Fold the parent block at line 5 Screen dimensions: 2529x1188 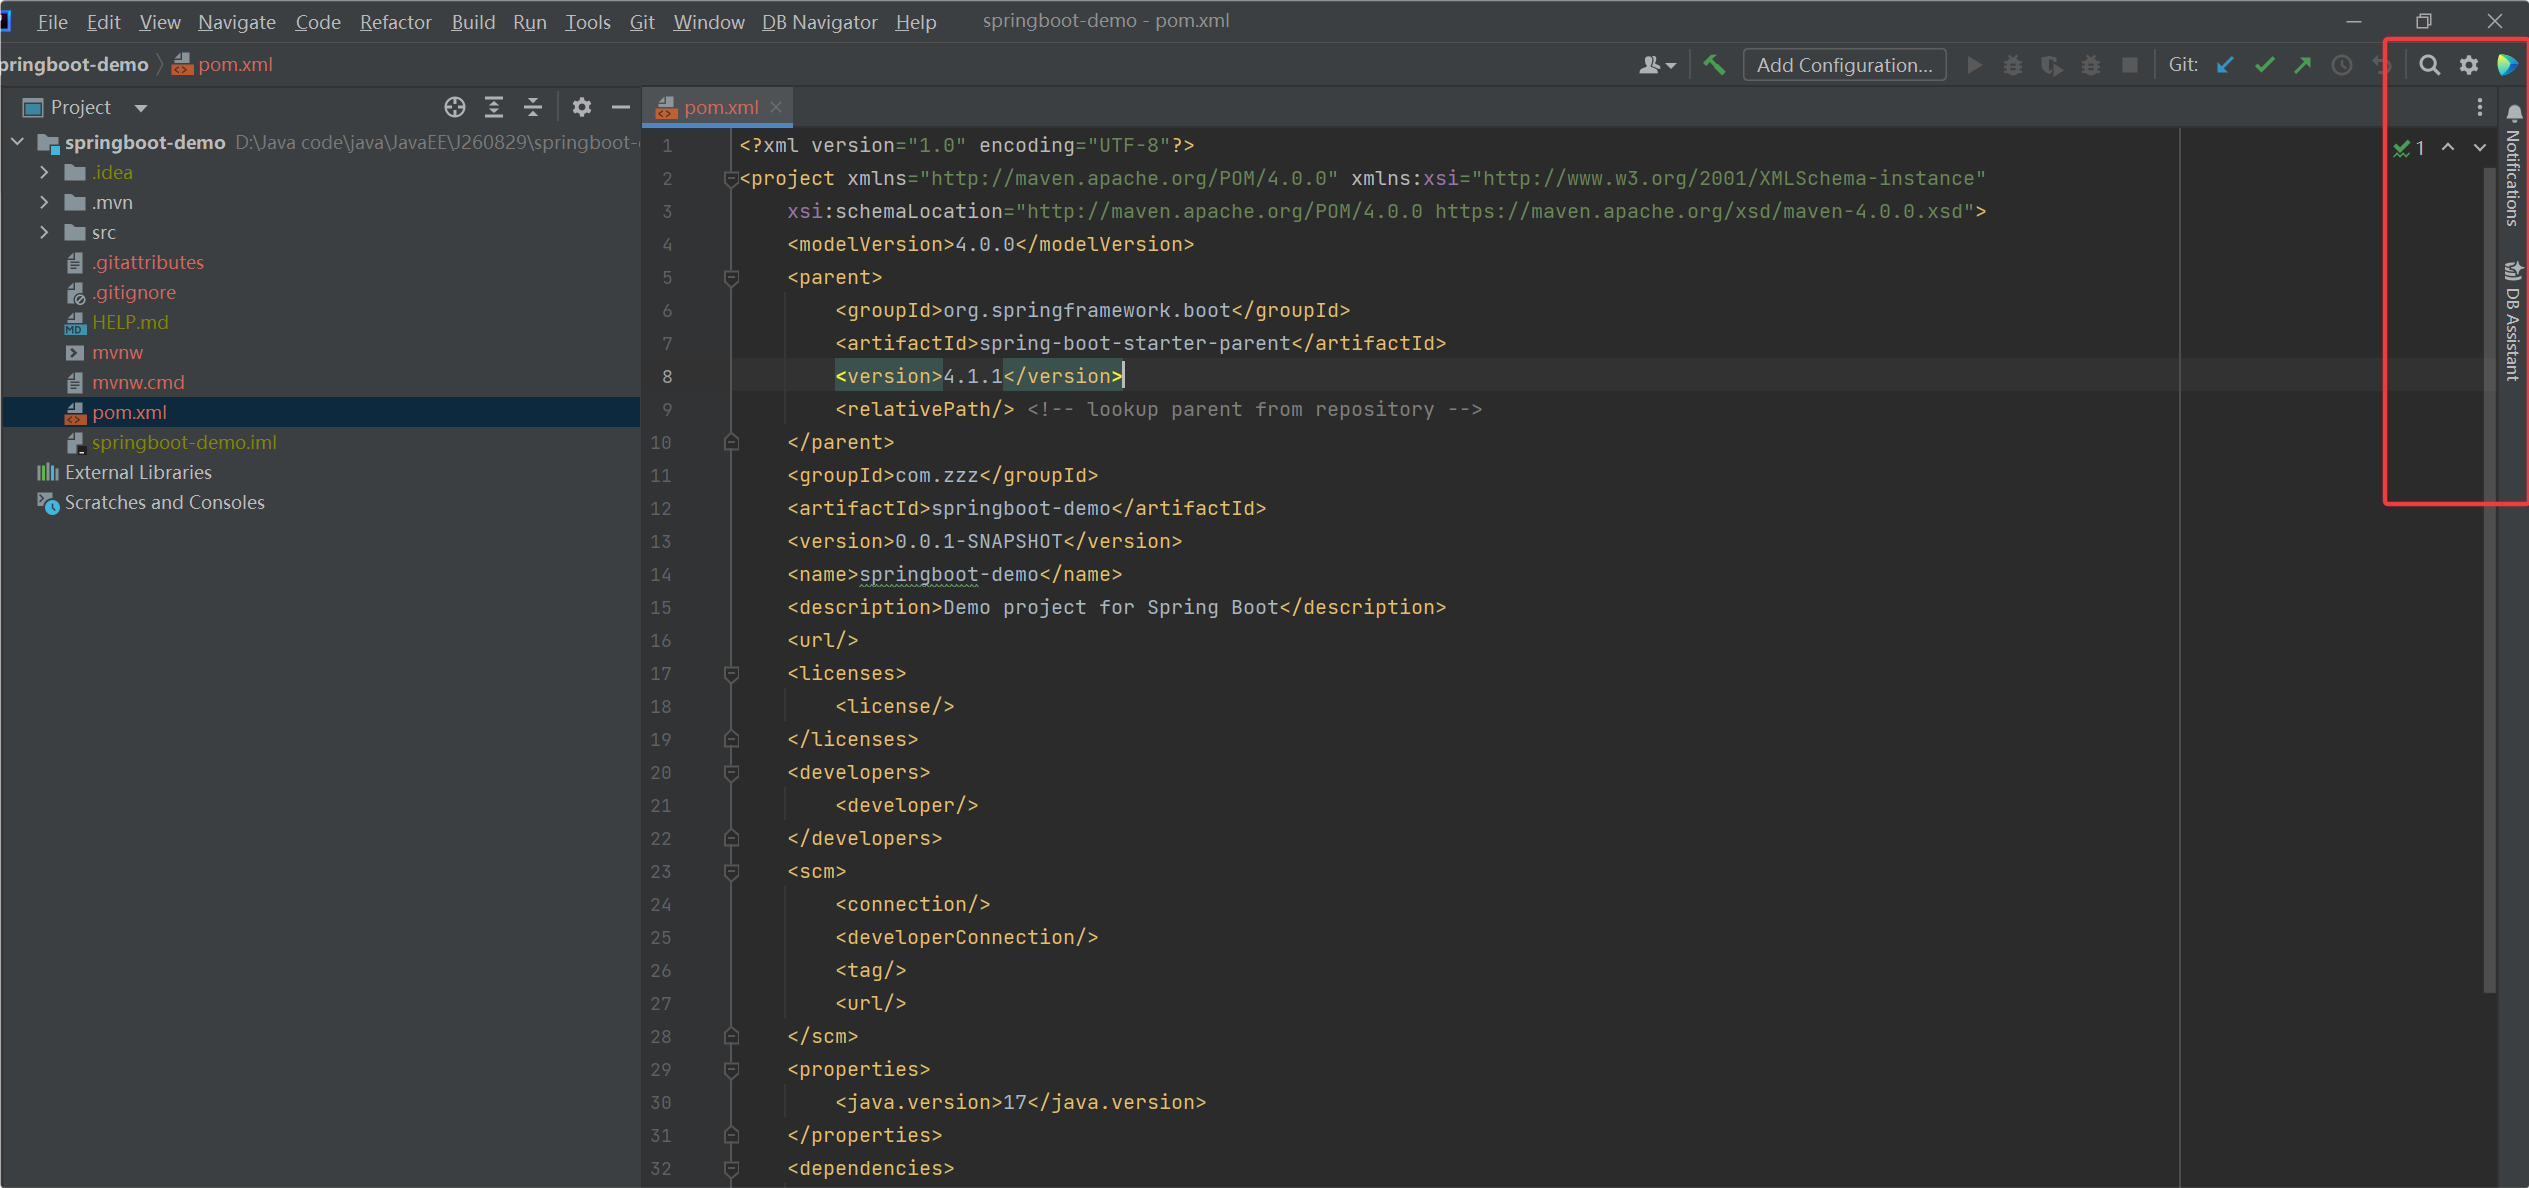731,278
